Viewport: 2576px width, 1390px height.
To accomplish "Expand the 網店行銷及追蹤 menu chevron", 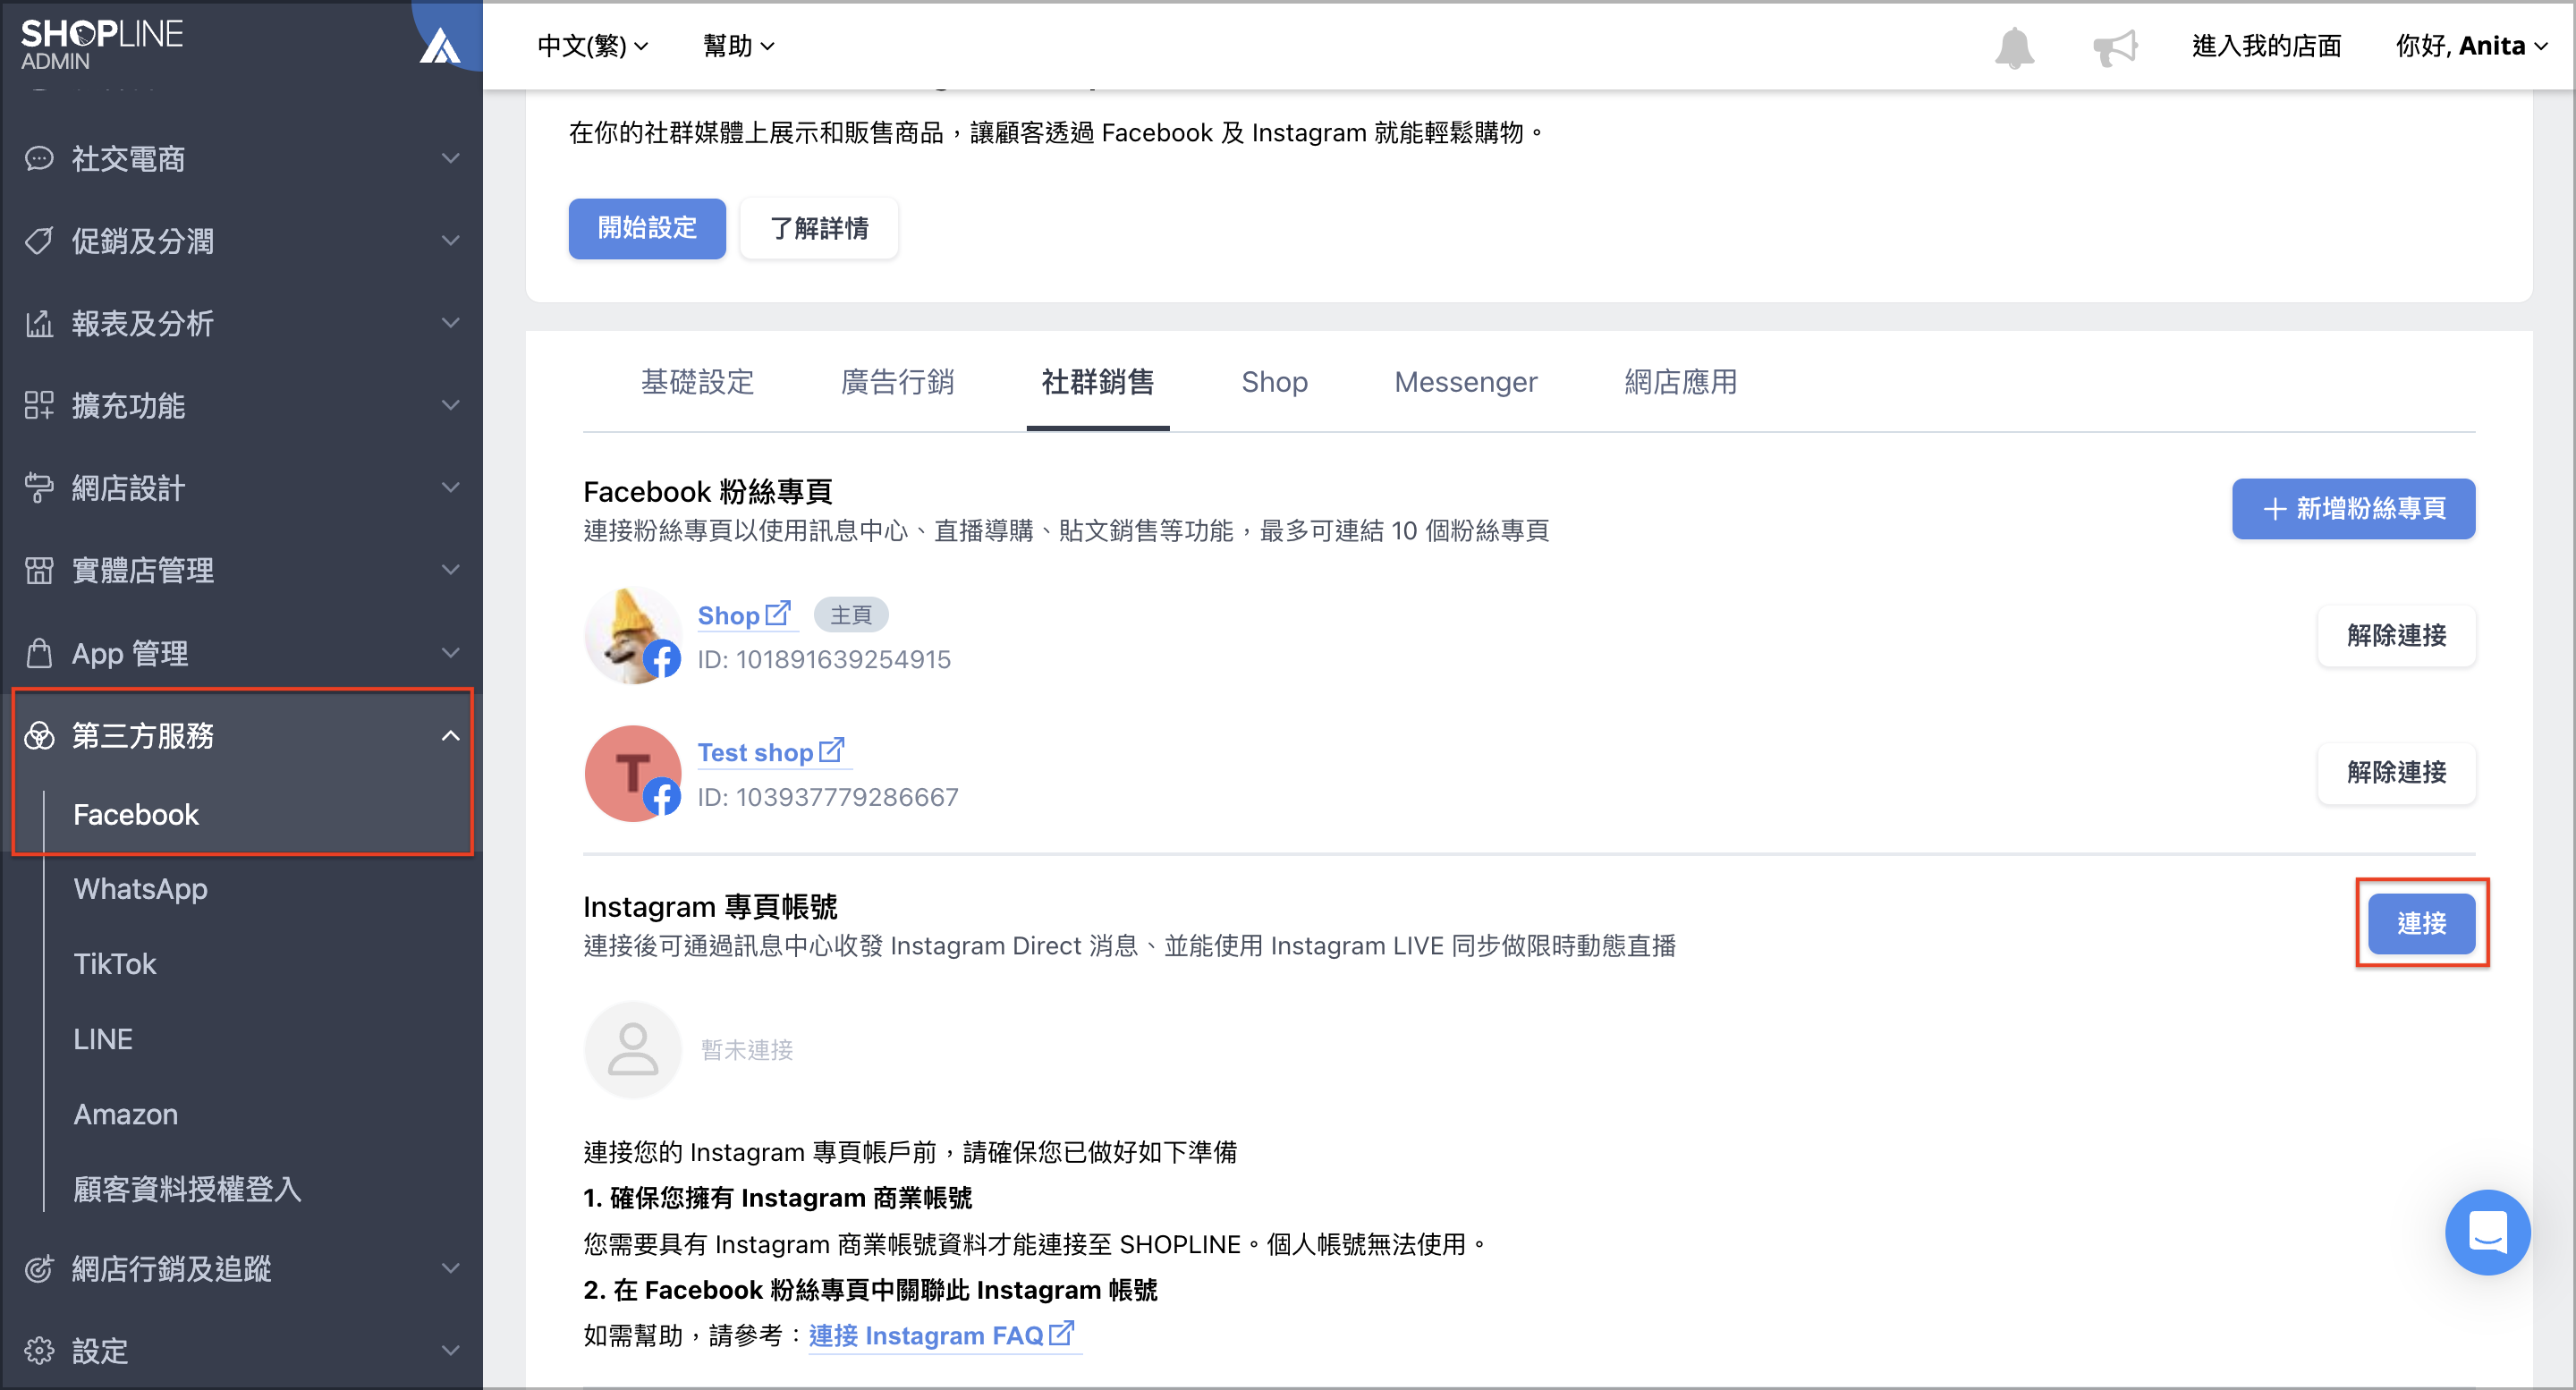I will tap(451, 1269).
